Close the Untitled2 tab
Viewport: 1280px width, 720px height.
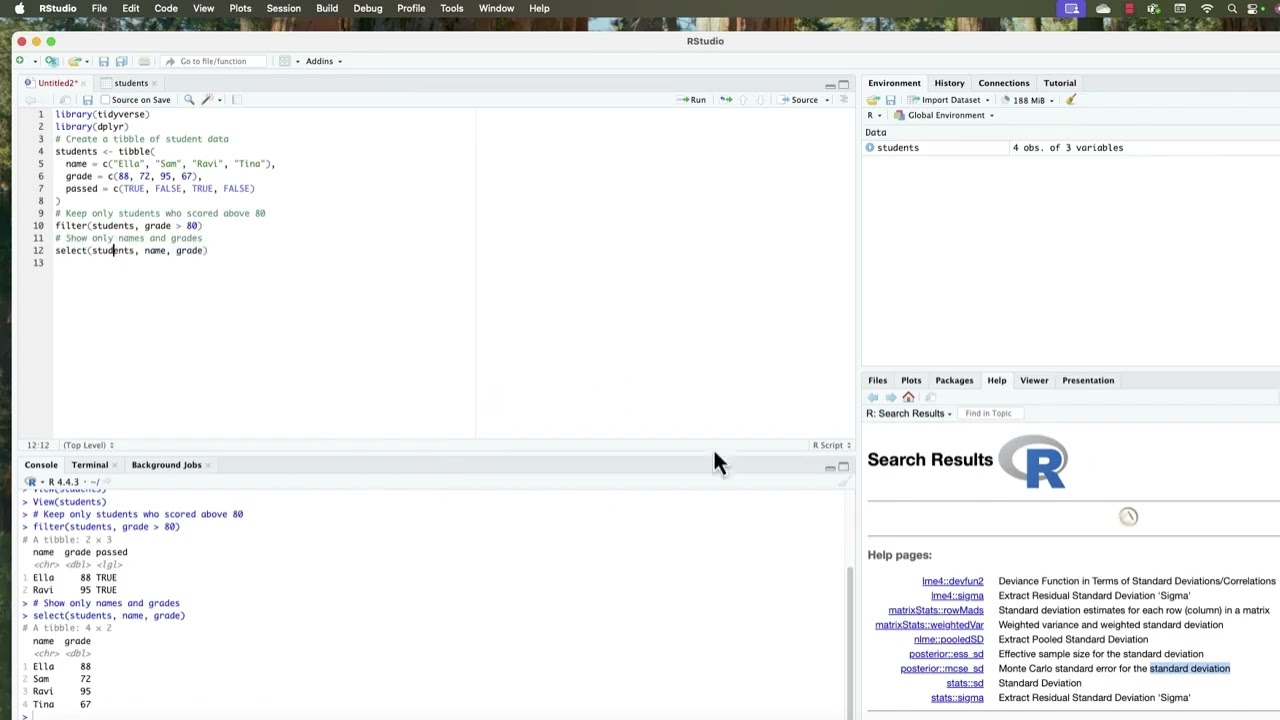84,83
